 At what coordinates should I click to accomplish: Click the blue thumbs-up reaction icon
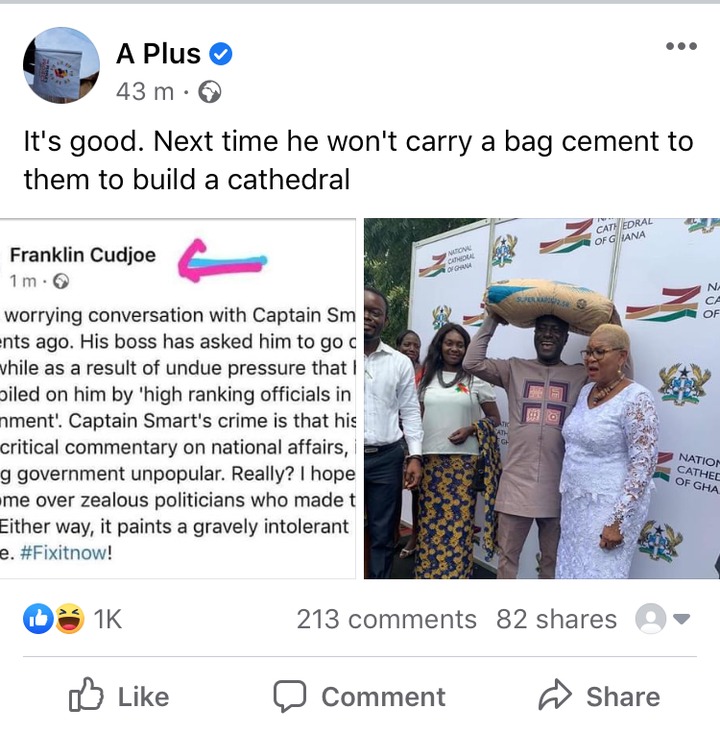pyautogui.click(x=38, y=619)
